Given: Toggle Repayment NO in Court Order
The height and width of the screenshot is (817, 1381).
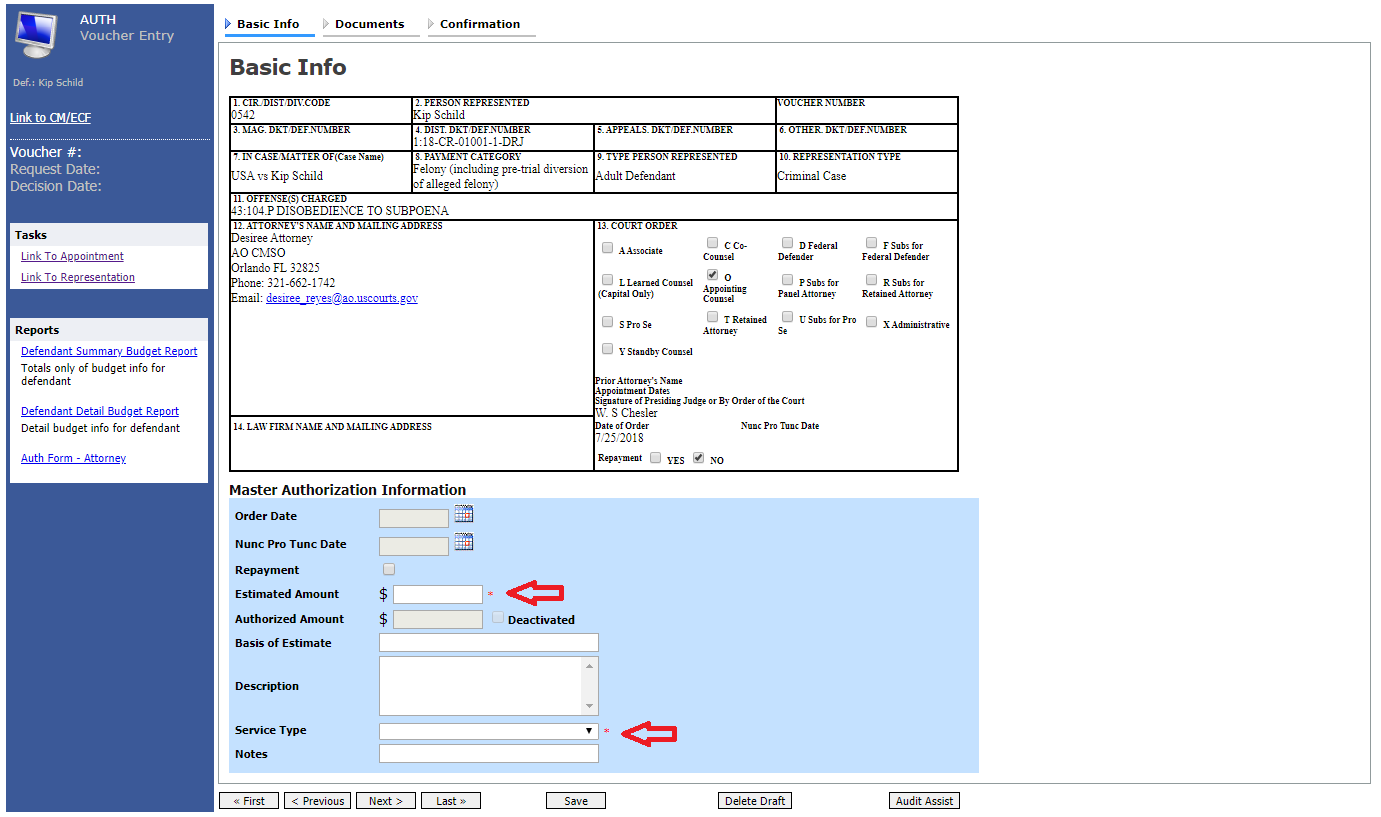Looking at the screenshot, I should pyautogui.click(x=699, y=458).
